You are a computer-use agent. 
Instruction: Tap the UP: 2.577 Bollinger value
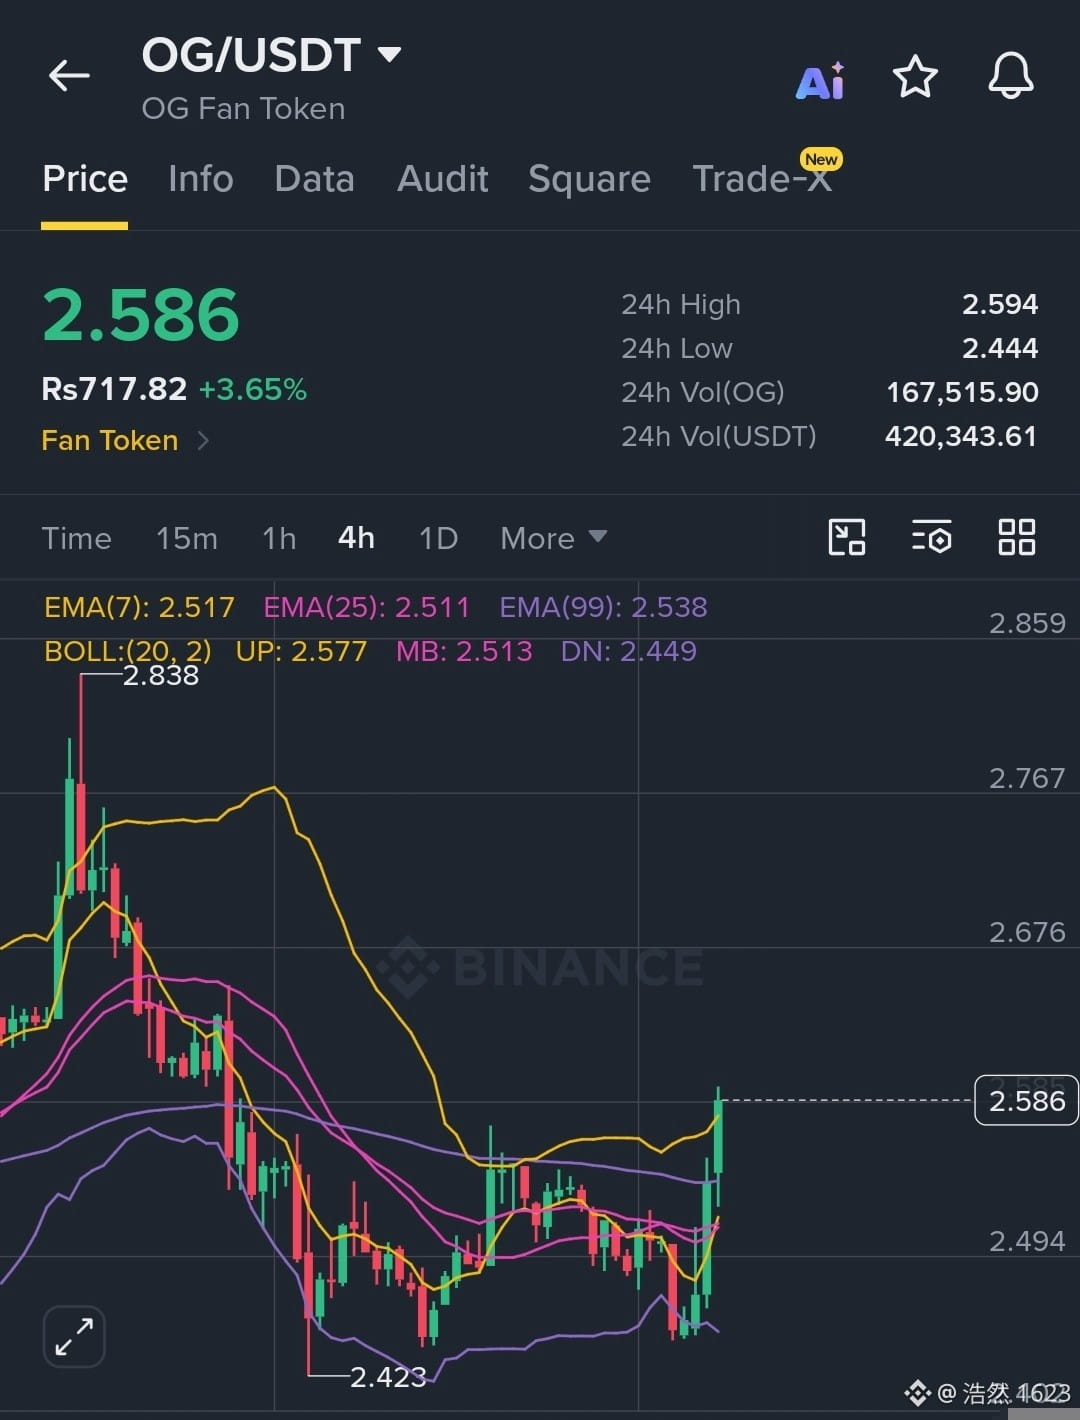pos(301,651)
